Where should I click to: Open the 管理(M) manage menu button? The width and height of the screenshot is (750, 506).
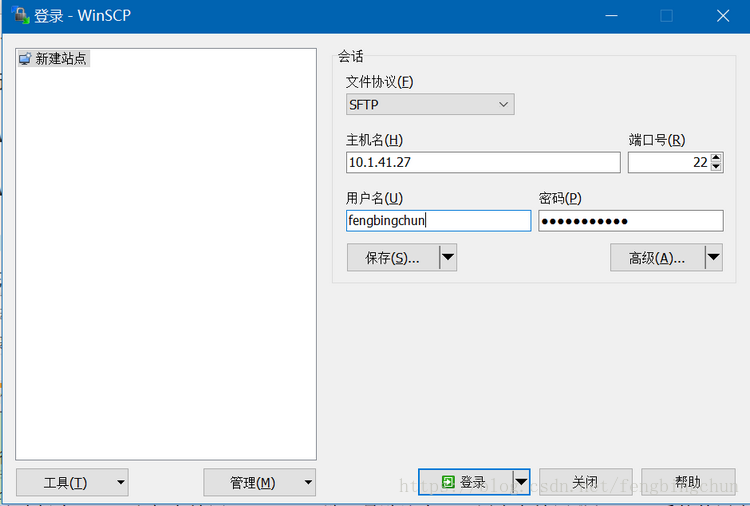point(259,482)
